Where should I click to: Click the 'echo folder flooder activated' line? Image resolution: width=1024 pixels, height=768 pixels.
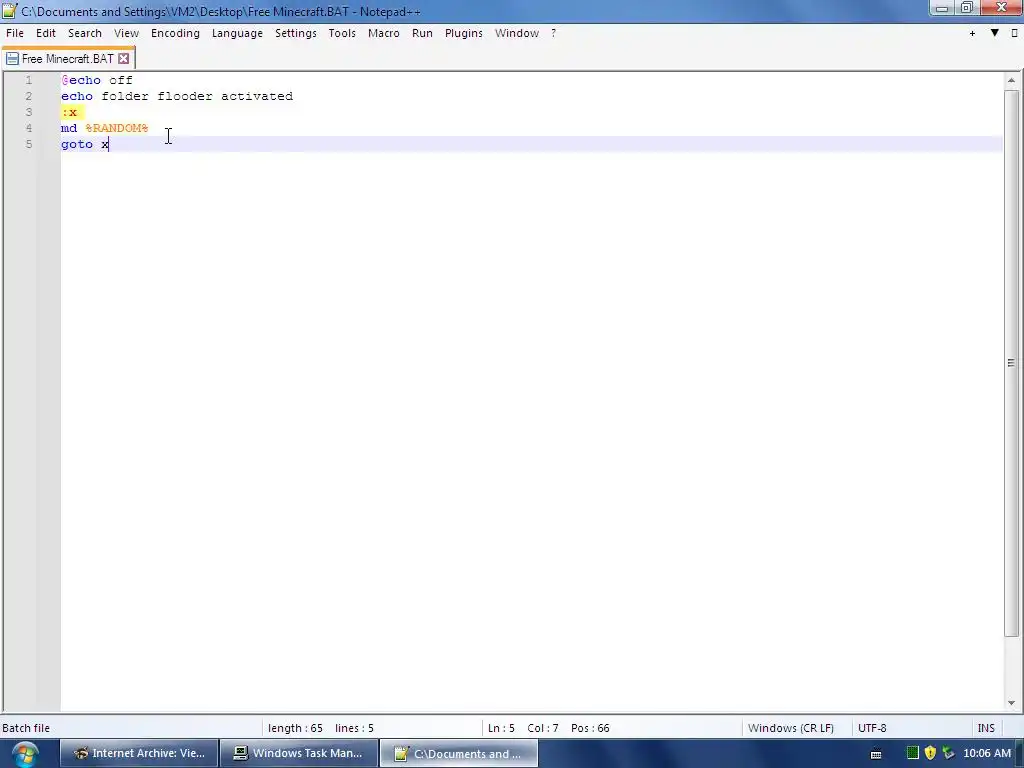click(177, 96)
